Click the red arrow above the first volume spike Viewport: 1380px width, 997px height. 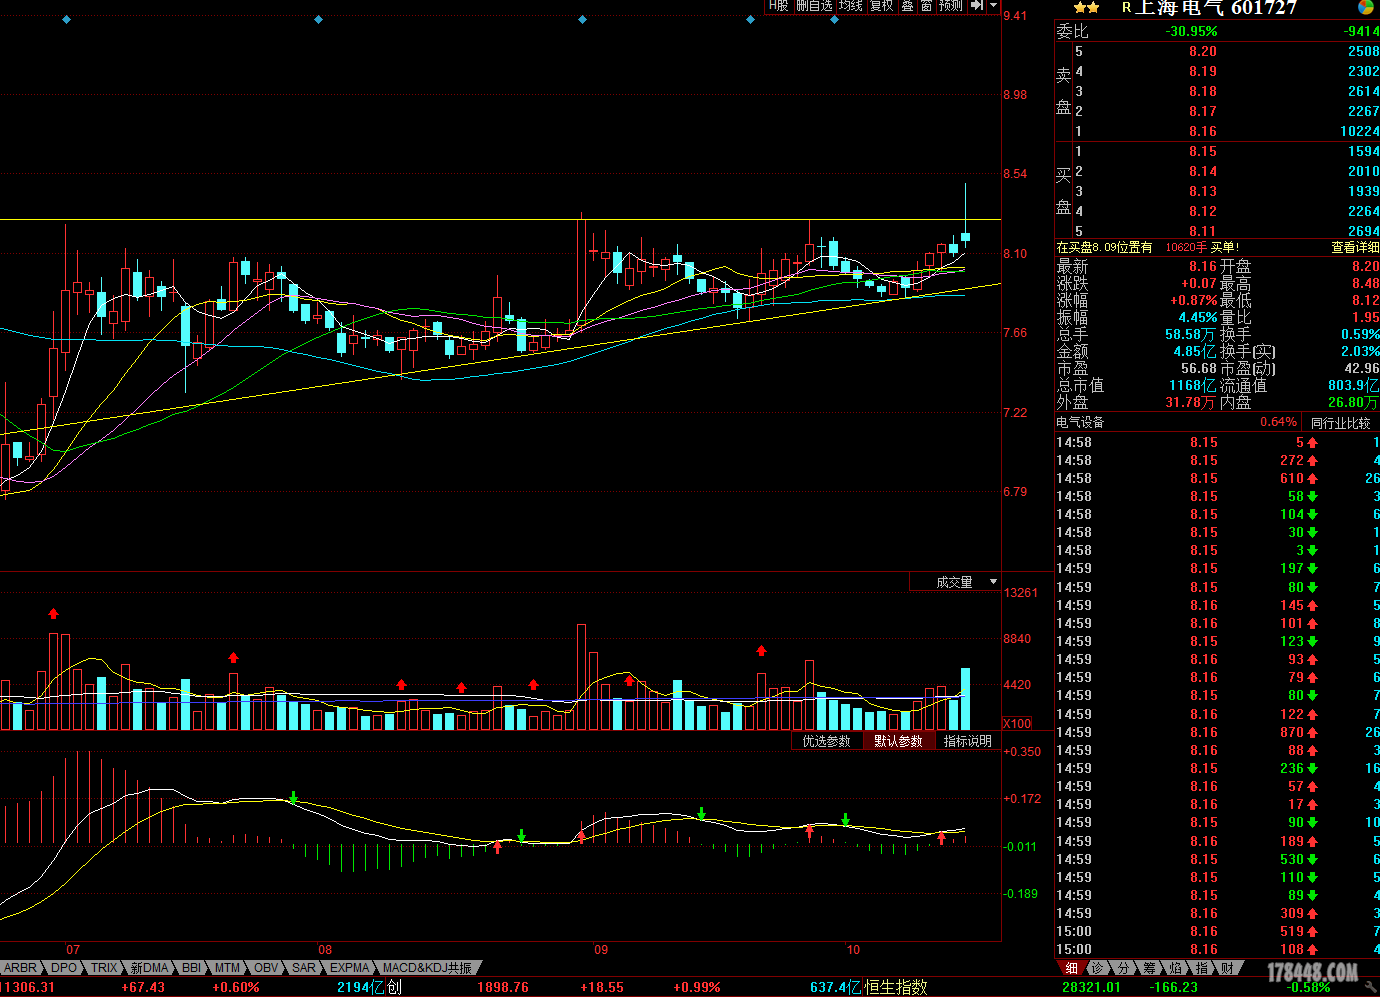pos(53,614)
